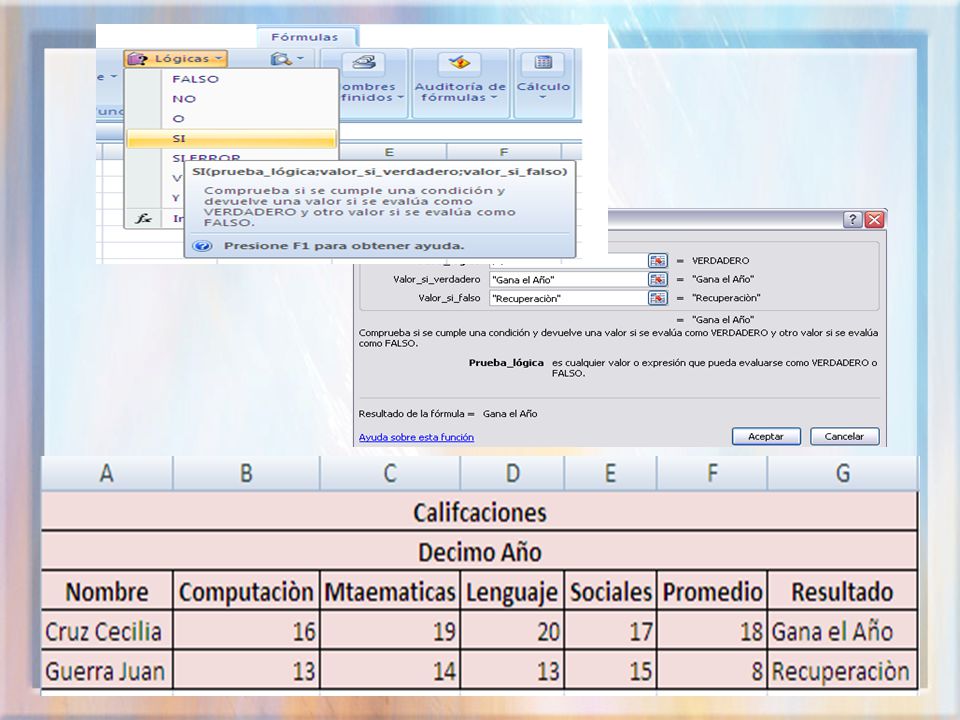Screen dimensions: 960x720
Task: Select Cruz Cecilia's Mtaematicas score 19
Action: (390, 631)
